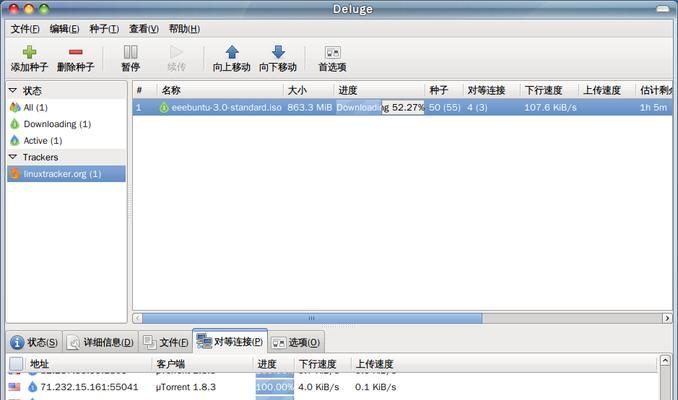Click the μTorrent 1.8.3 client cell
Image resolution: width=678 pixels, height=400 pixels.
pyautogui.click(x=186, y=387)
